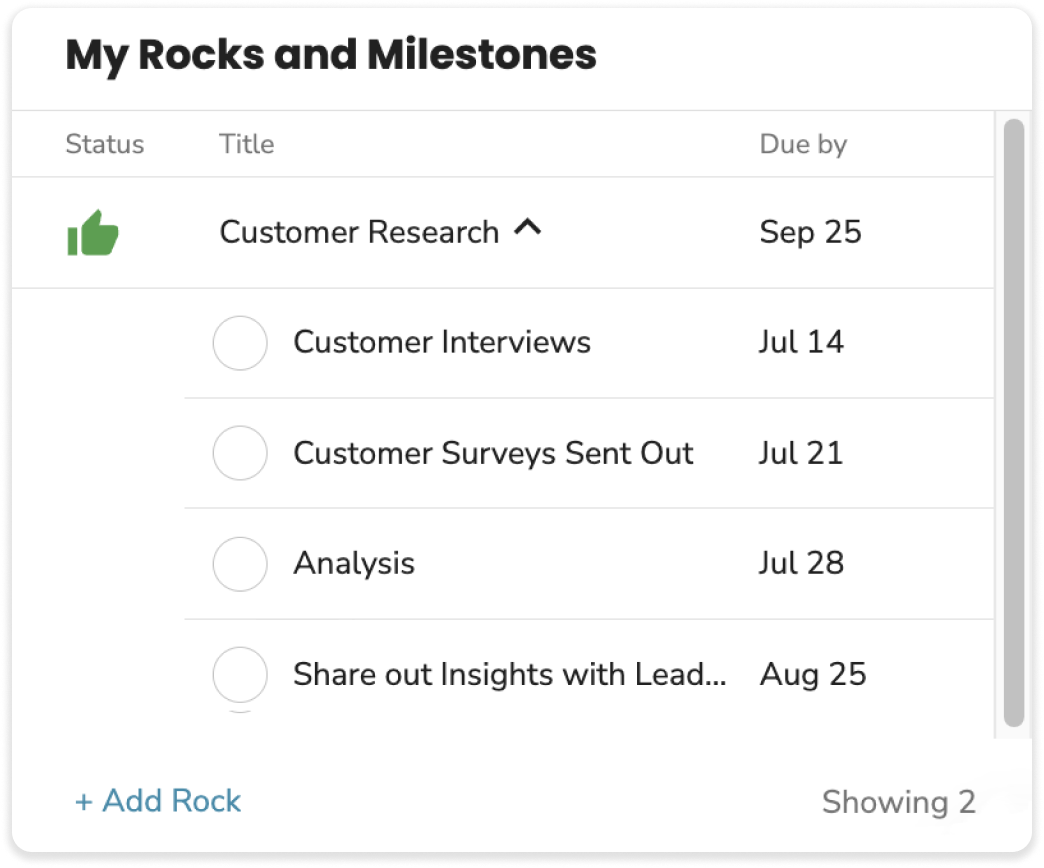Image resolution: width=1044 pixels, height=868 pixels.
Task: Click the Title column header
Action: pyautogui.click(x=246, y=144)
